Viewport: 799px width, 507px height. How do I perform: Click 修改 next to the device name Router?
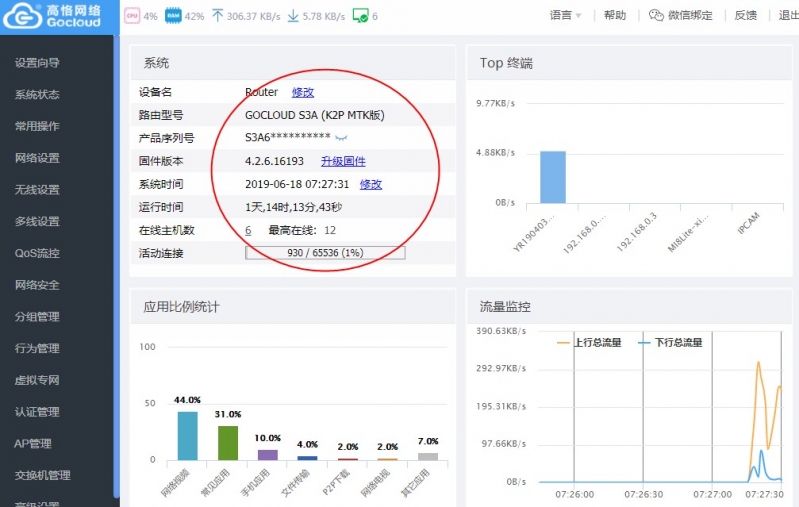[302, 92]
